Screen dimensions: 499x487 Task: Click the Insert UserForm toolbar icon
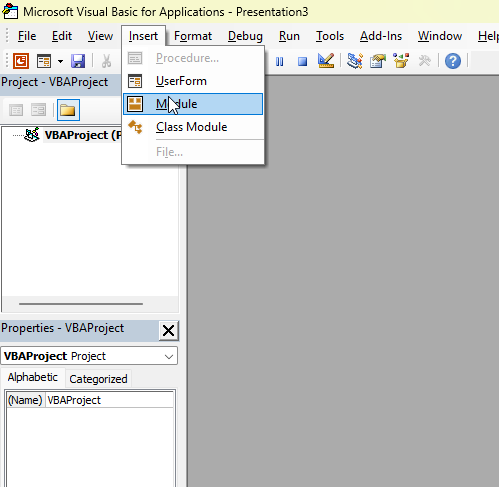click(x=44, y=61)
